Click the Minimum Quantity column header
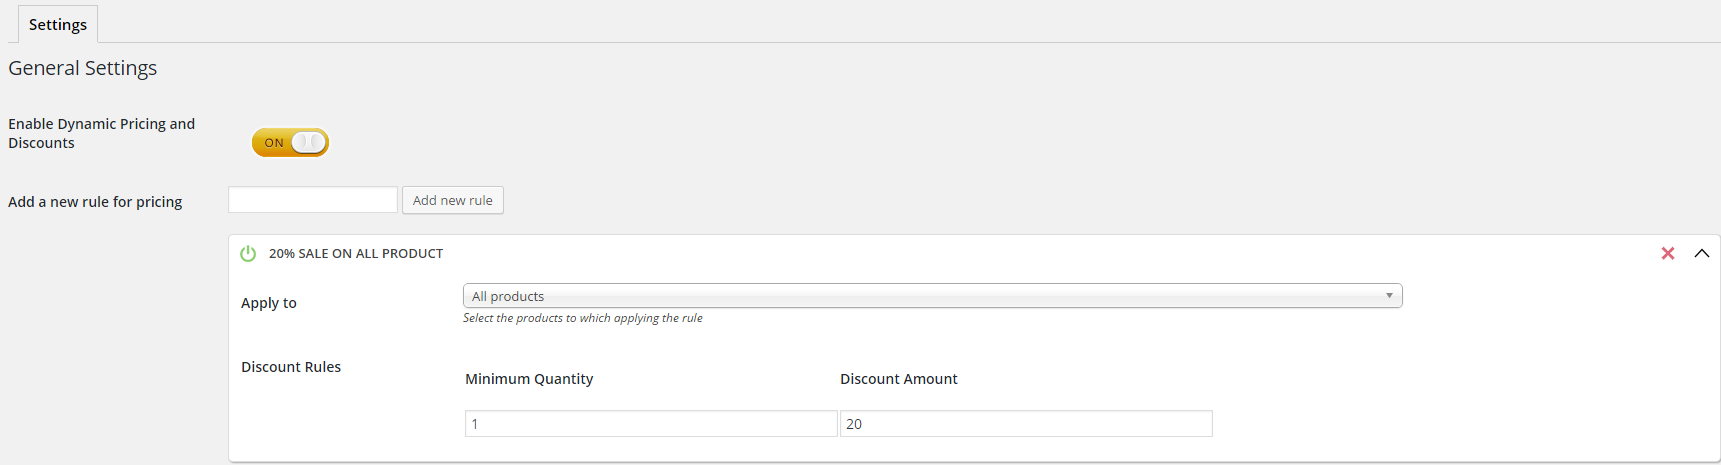The width and height of the screenshot is (1721, 465). pyautogui.click(x=529, y=379)
